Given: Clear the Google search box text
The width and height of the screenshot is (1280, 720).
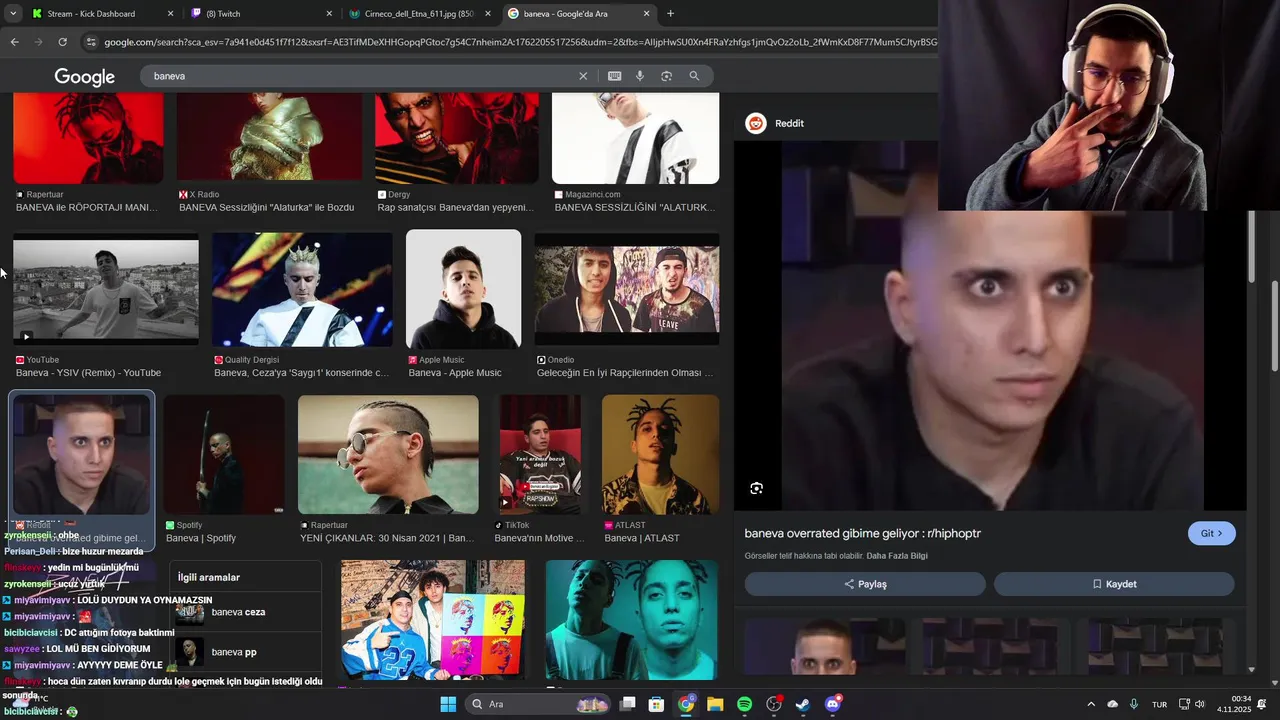Looking at the screenshot, I should tap(583, 76).
